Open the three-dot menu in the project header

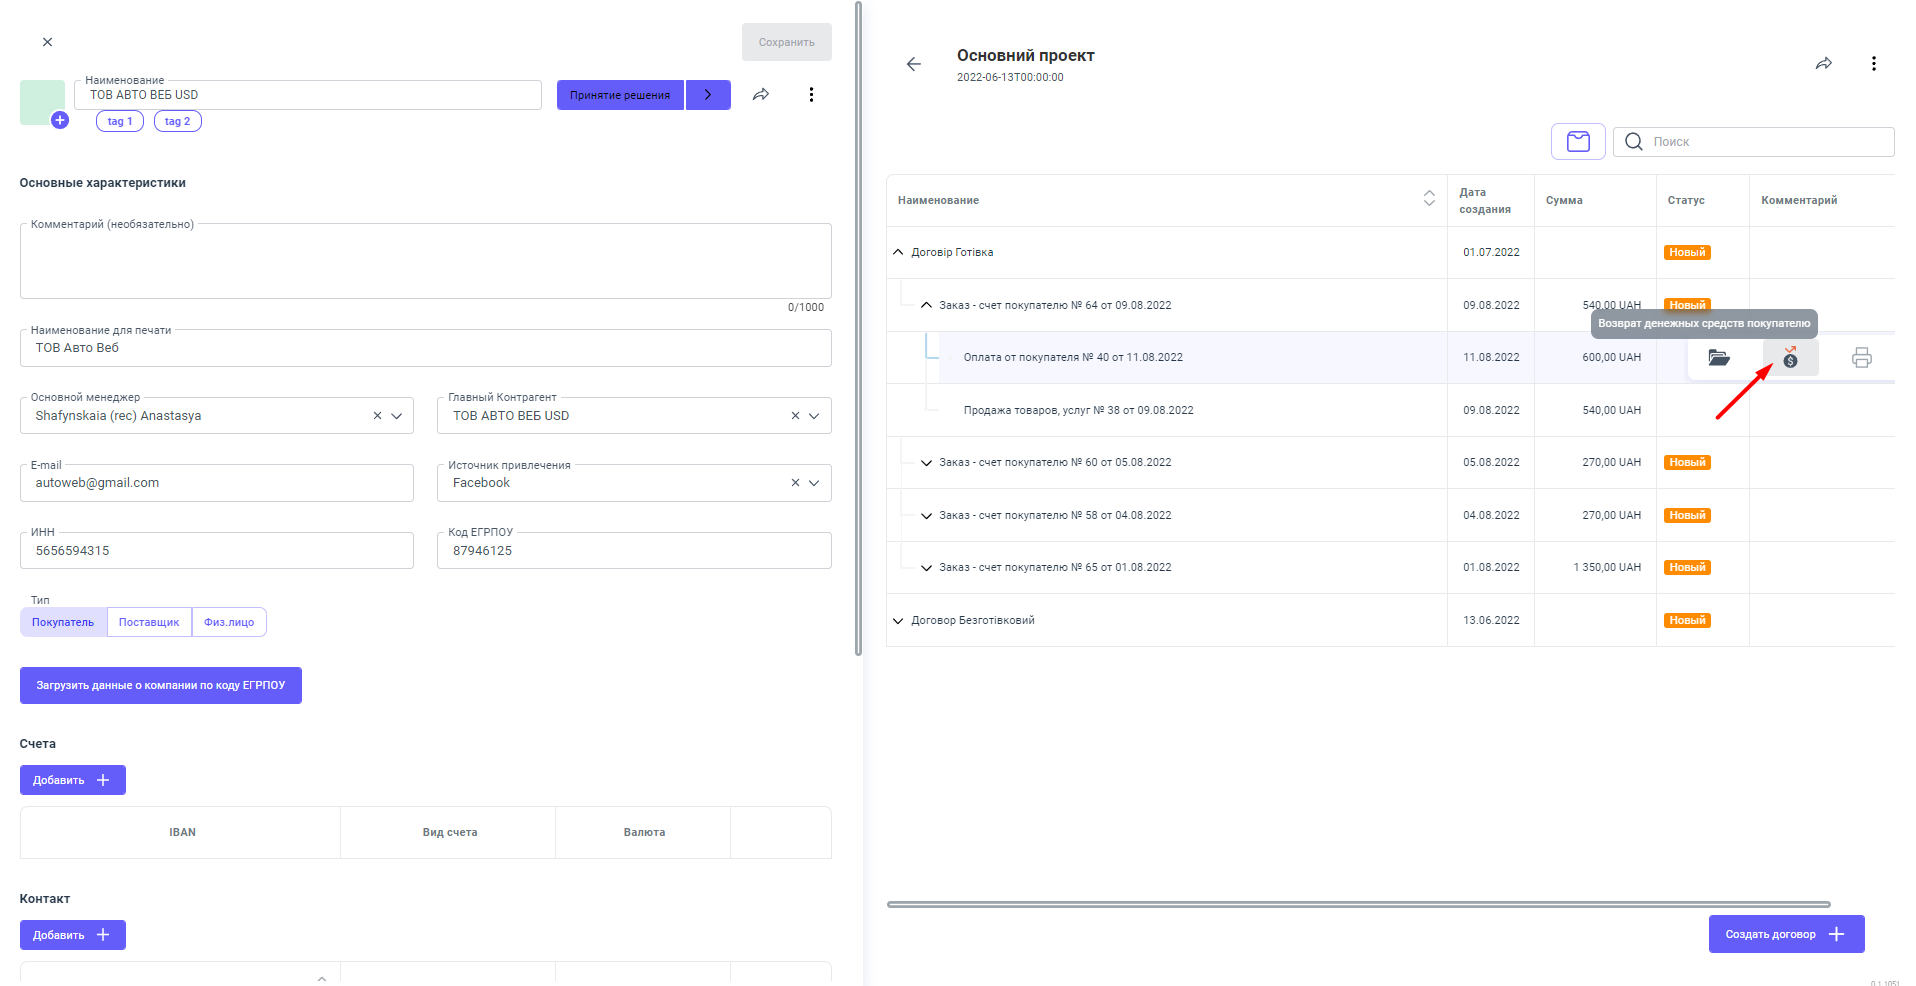click(x=1873, y=64)
